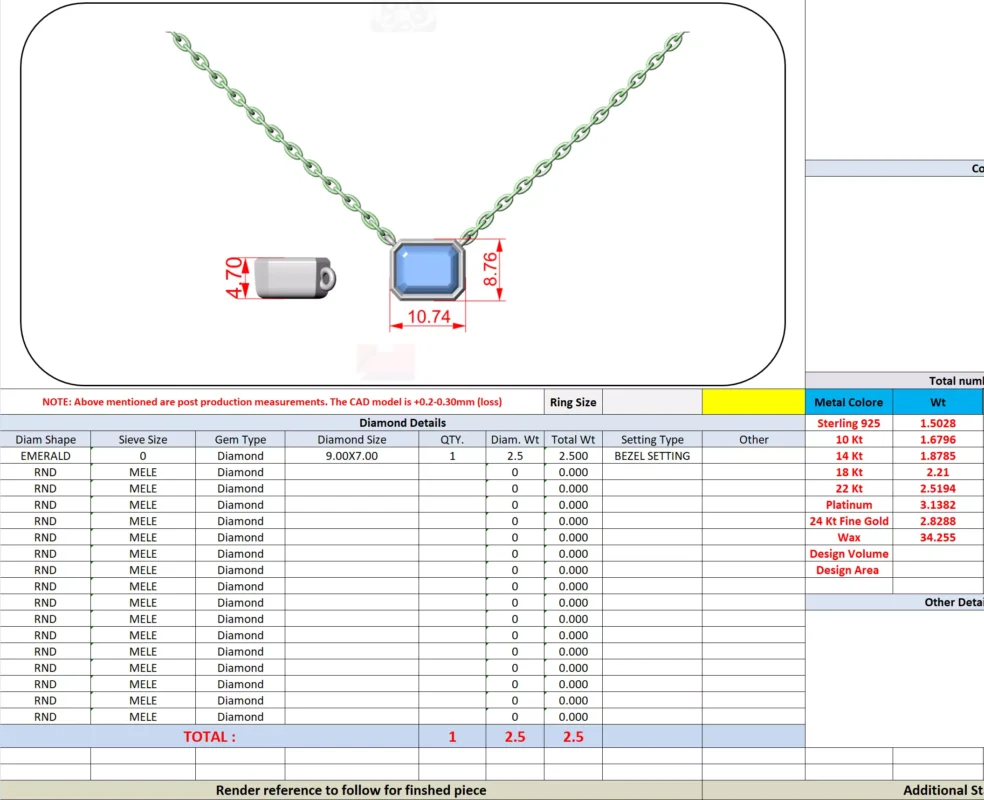Click the empty Ring Size value cell
Screen dimensions: 984x800
651,402
